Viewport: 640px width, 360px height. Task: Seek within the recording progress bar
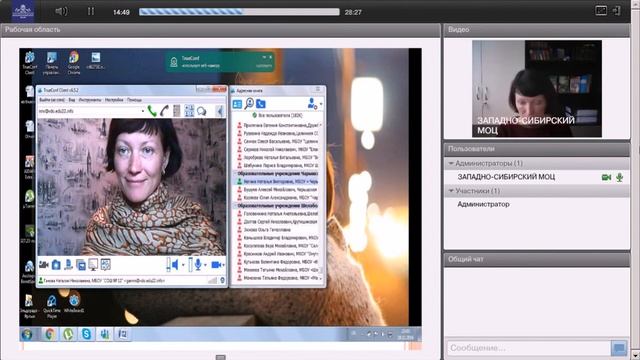[239, 12]
